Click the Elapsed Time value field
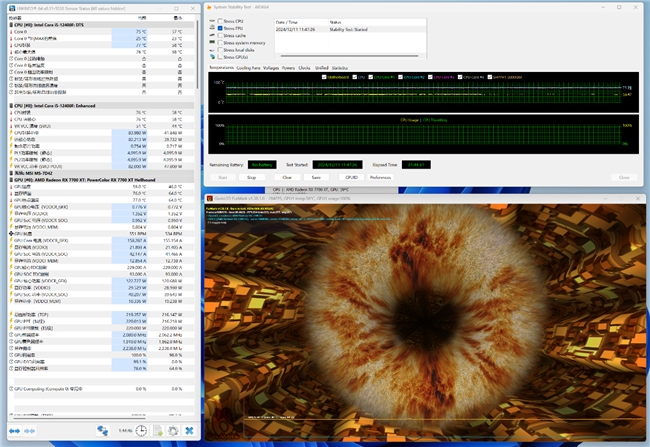Screen dimensions: 650x447 pos(416,165)
